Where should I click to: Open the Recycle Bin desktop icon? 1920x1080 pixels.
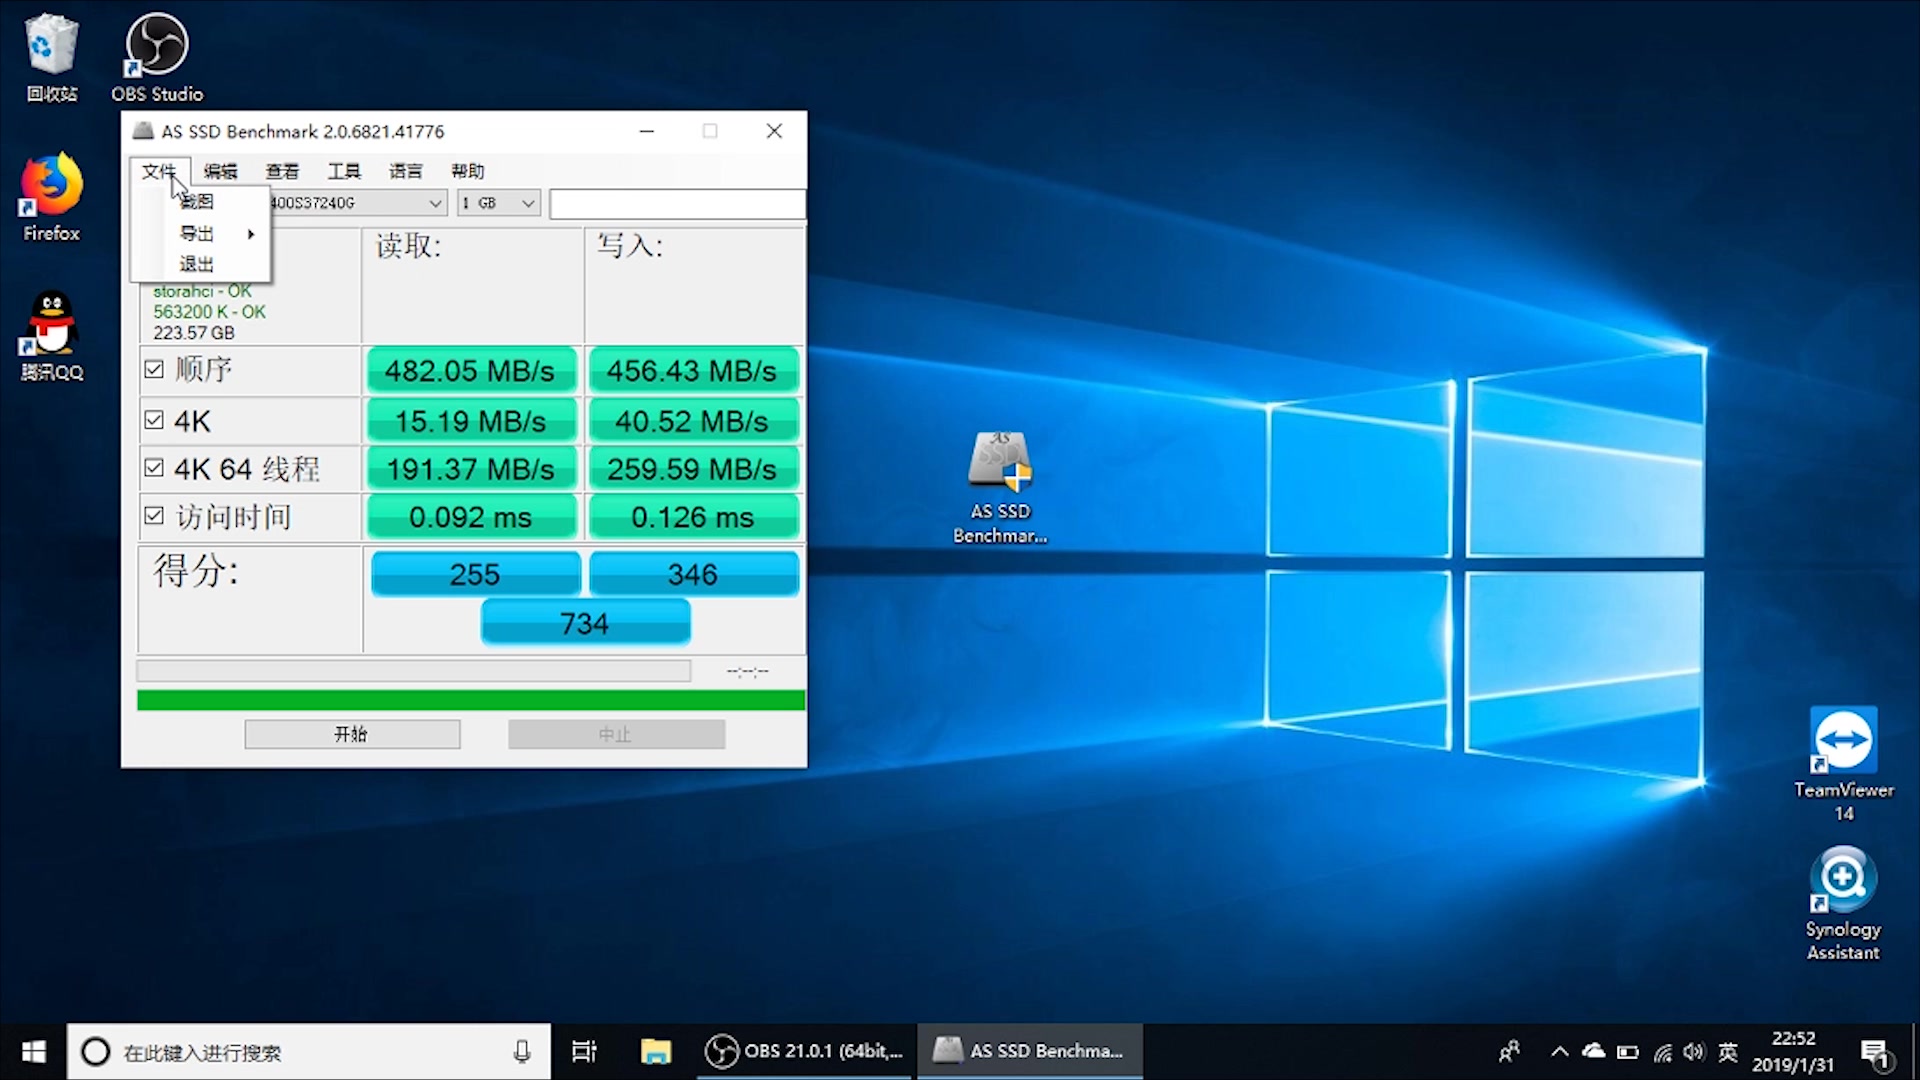pyautogui.click(x=51, y=58)
